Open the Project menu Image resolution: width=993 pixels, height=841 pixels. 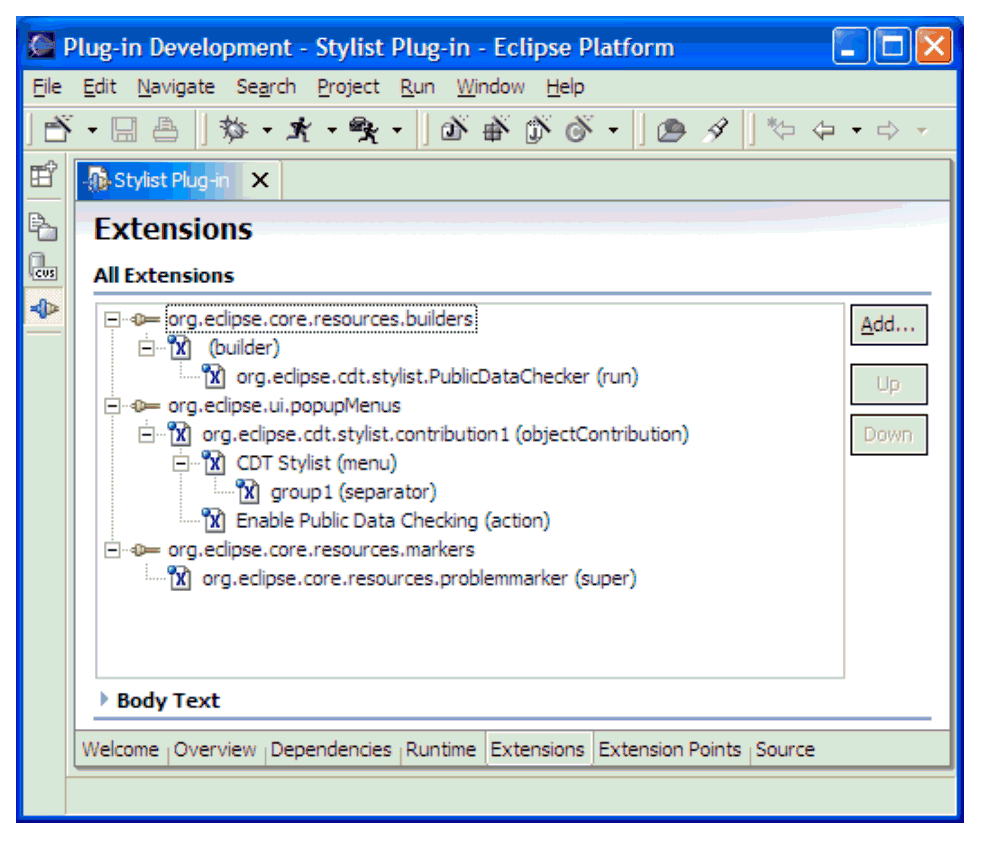348,87
